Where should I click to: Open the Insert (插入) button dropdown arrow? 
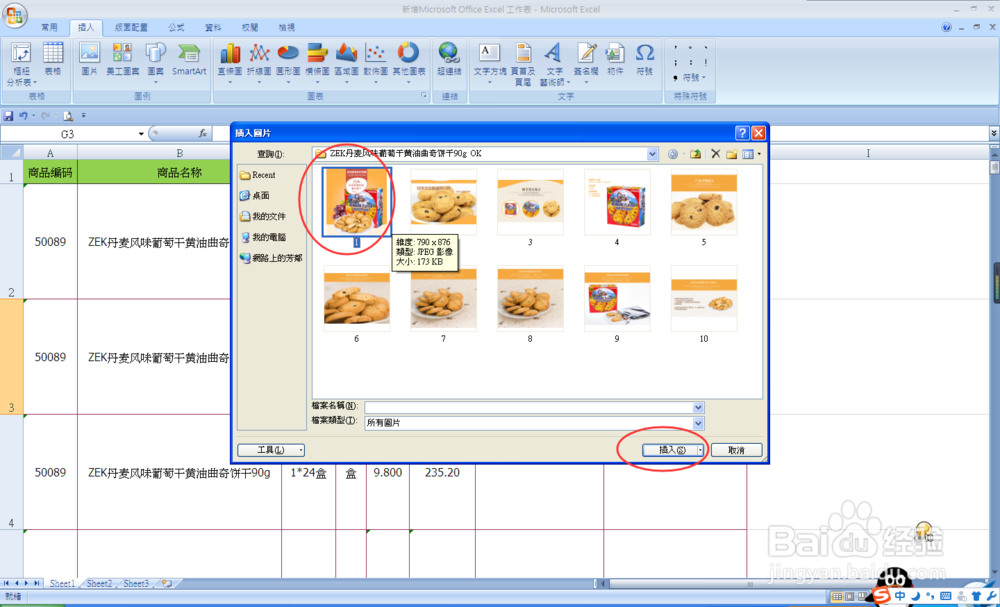tap(701, 450)
